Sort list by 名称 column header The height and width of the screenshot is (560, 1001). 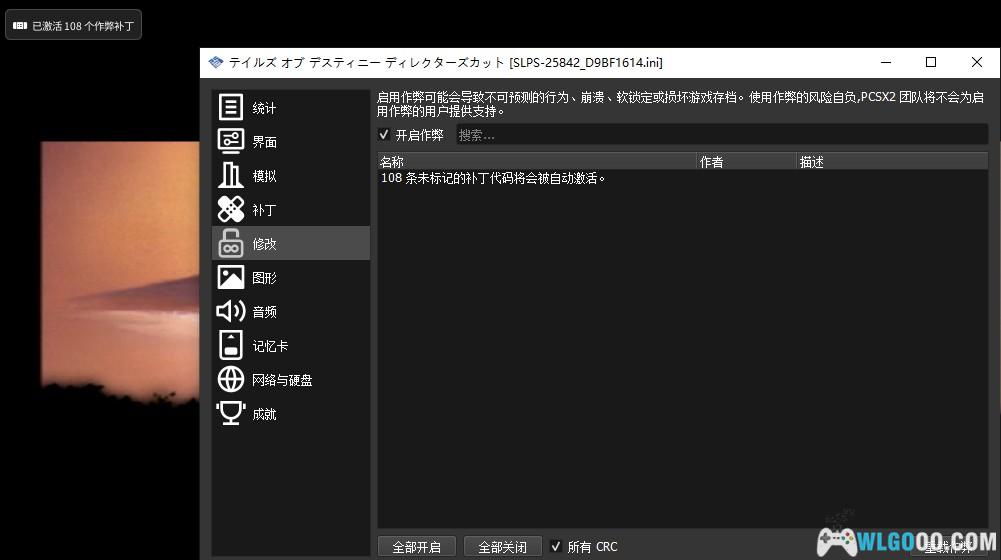pyautogui.click(x=536, y=162)
